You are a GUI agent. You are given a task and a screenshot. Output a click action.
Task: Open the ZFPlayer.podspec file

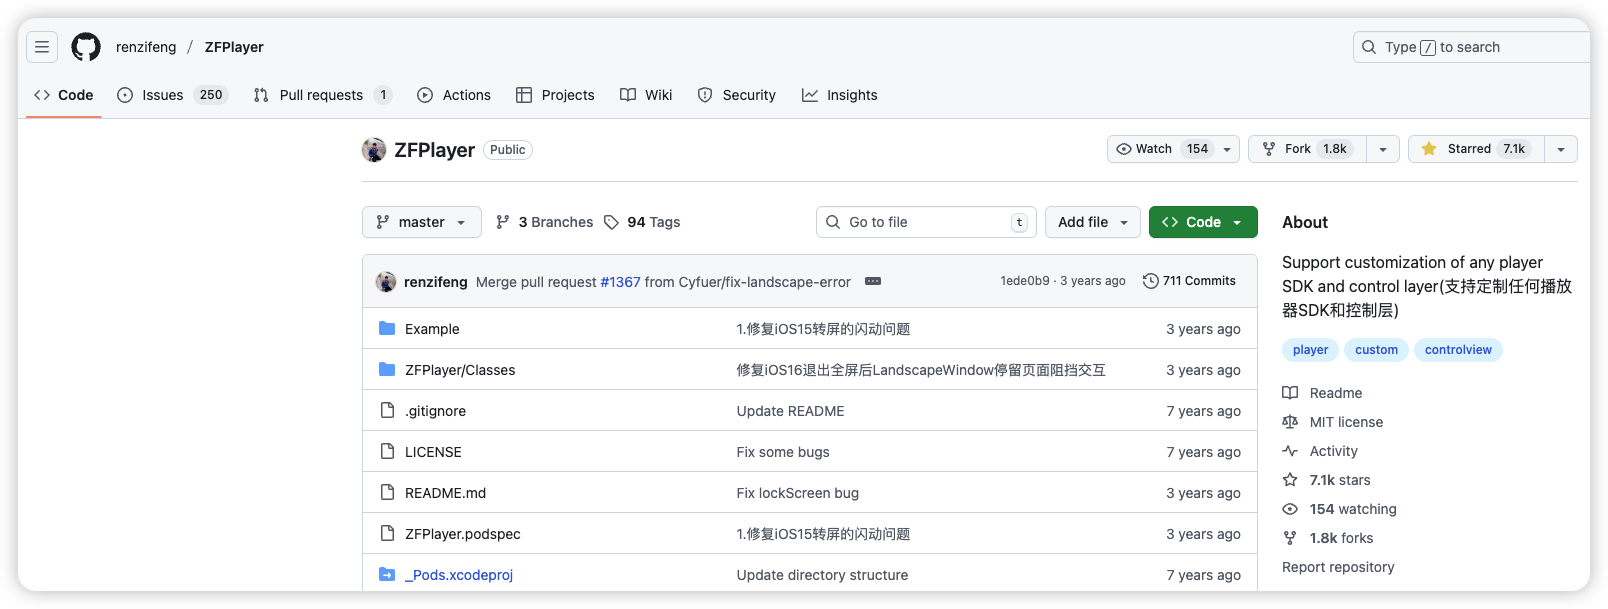[x=463, y=534]
